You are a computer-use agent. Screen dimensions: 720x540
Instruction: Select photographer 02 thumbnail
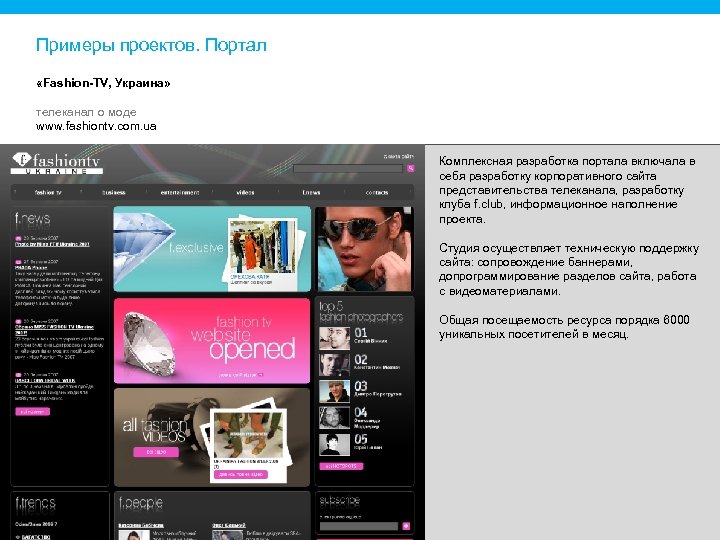[x=334, y=365]
